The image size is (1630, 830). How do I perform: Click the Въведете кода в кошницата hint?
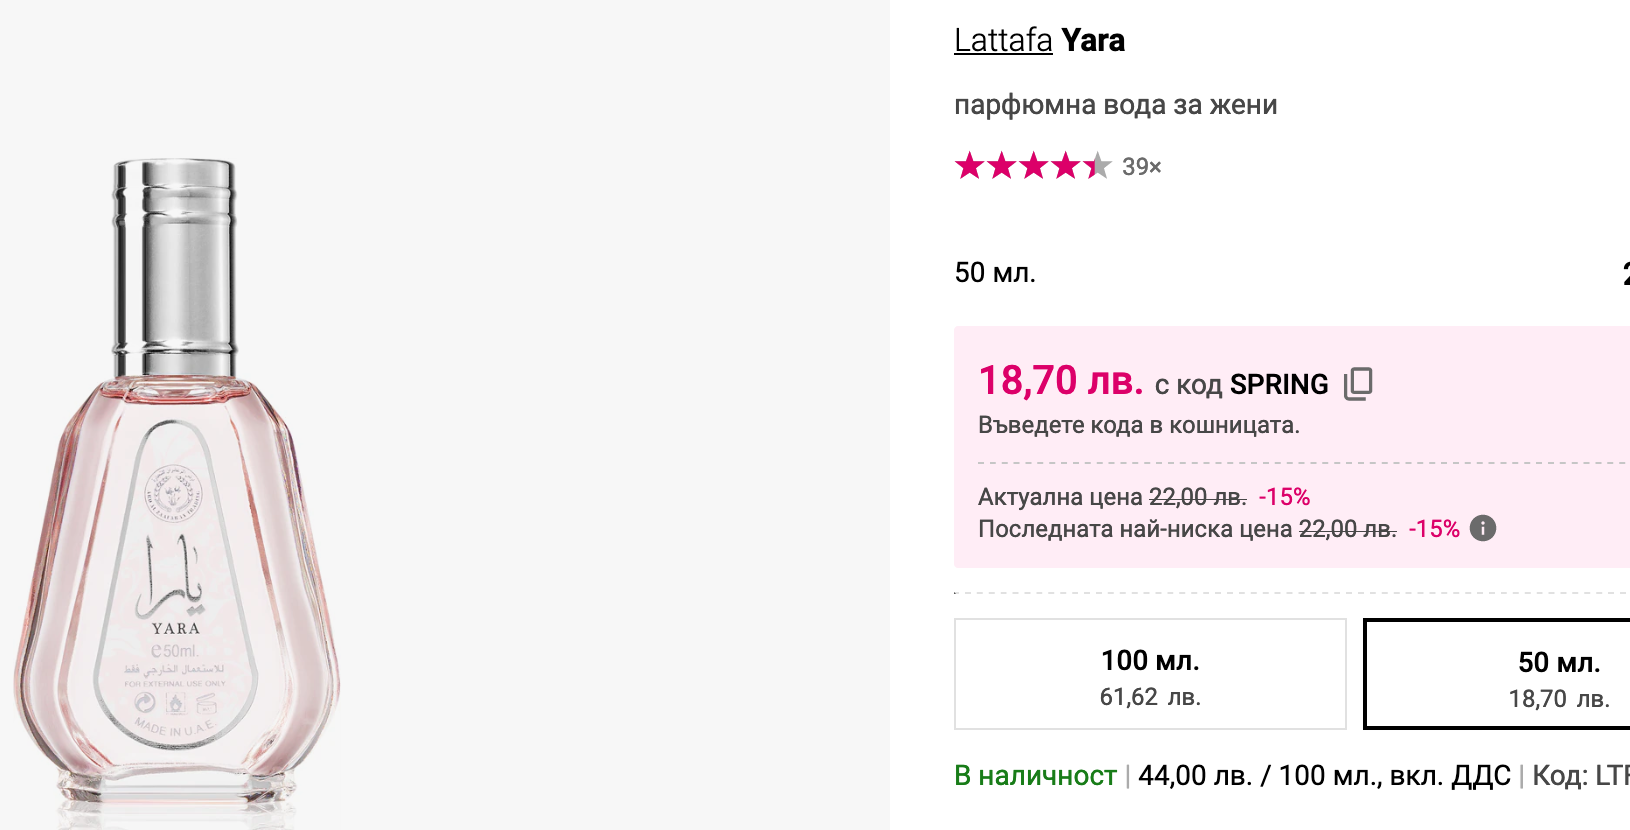pyautogui.click(x=1138, y=425)
